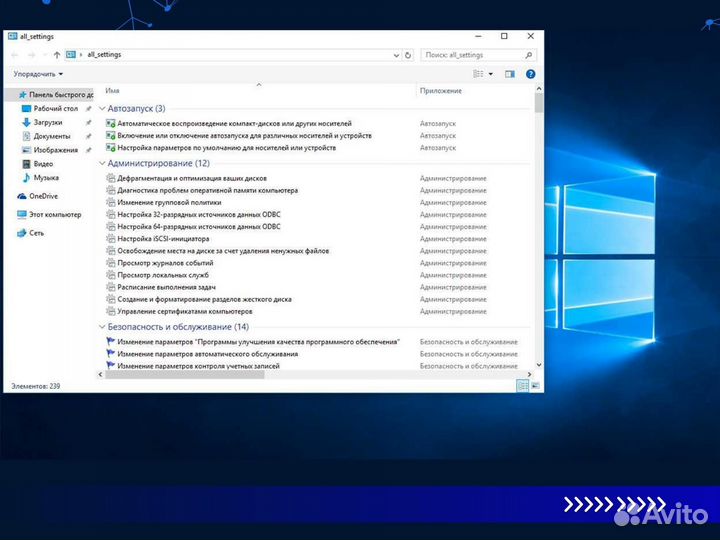The height and width of the screenshot is (540, 720).
Task: Open Музыка folder in sidebar
Action: (46, 177)
